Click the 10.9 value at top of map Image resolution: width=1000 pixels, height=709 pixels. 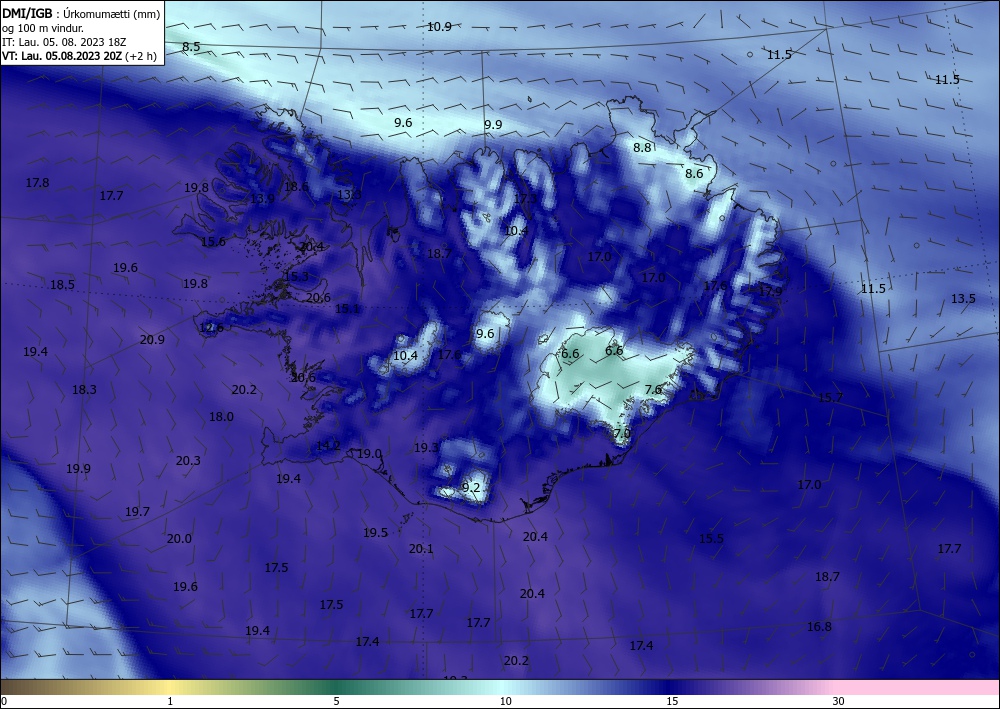pyautogui.click(x=439, y=27)
